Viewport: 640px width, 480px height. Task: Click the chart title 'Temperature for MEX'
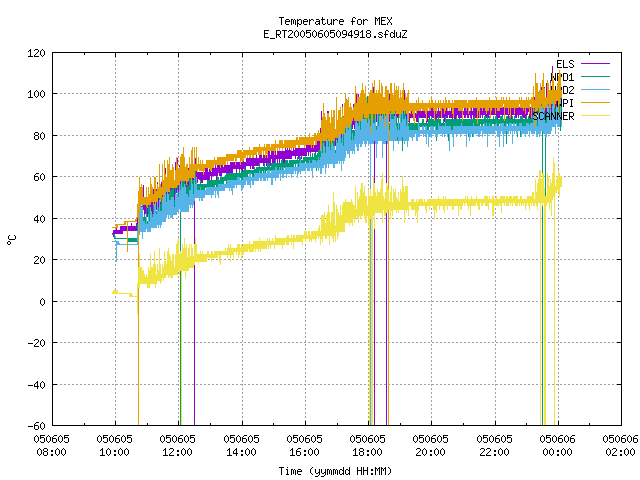click(335, 21)
